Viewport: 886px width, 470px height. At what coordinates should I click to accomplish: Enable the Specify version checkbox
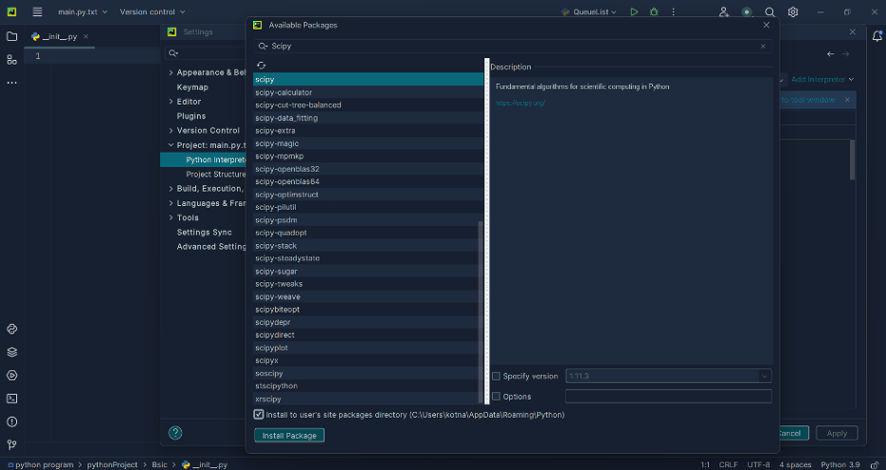[x=496, y=376]
